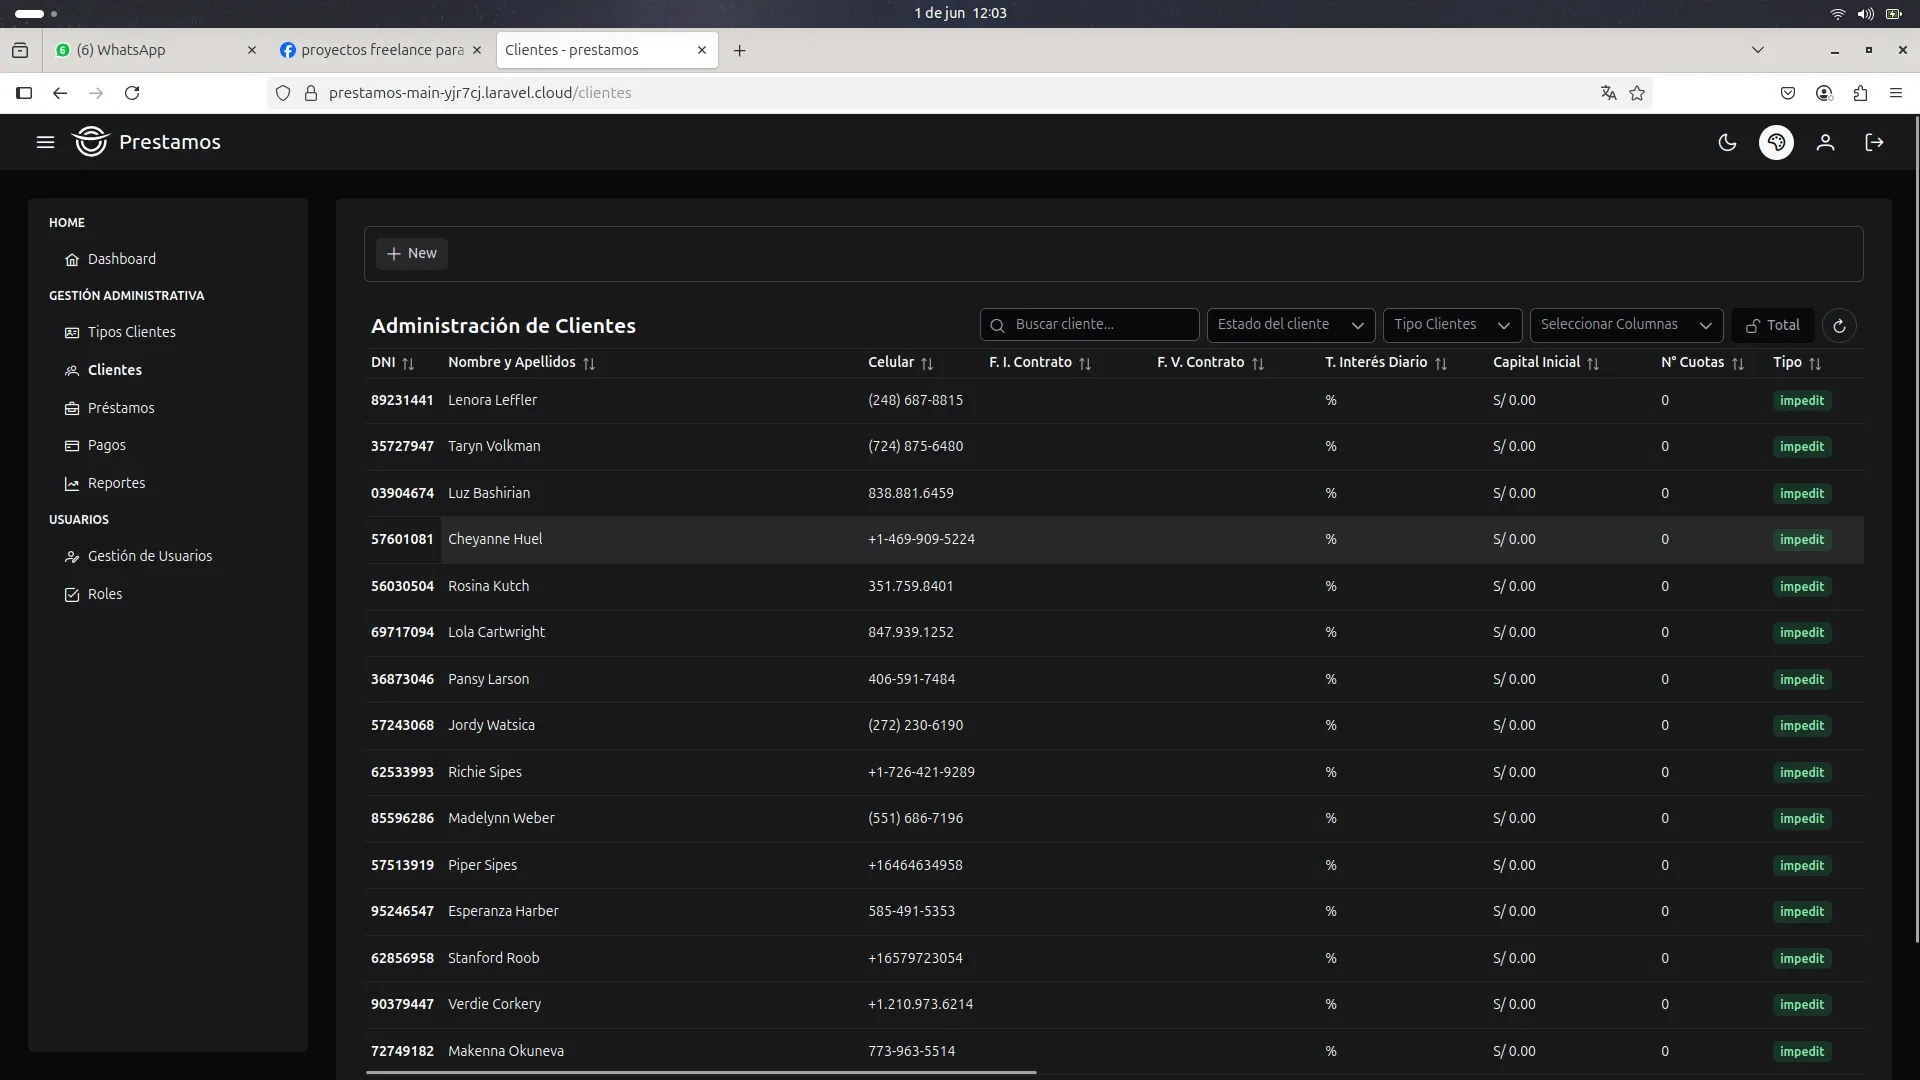Click the logout icon in header
This screenshot has width=1920, height=1080.
pos(1874,142)
